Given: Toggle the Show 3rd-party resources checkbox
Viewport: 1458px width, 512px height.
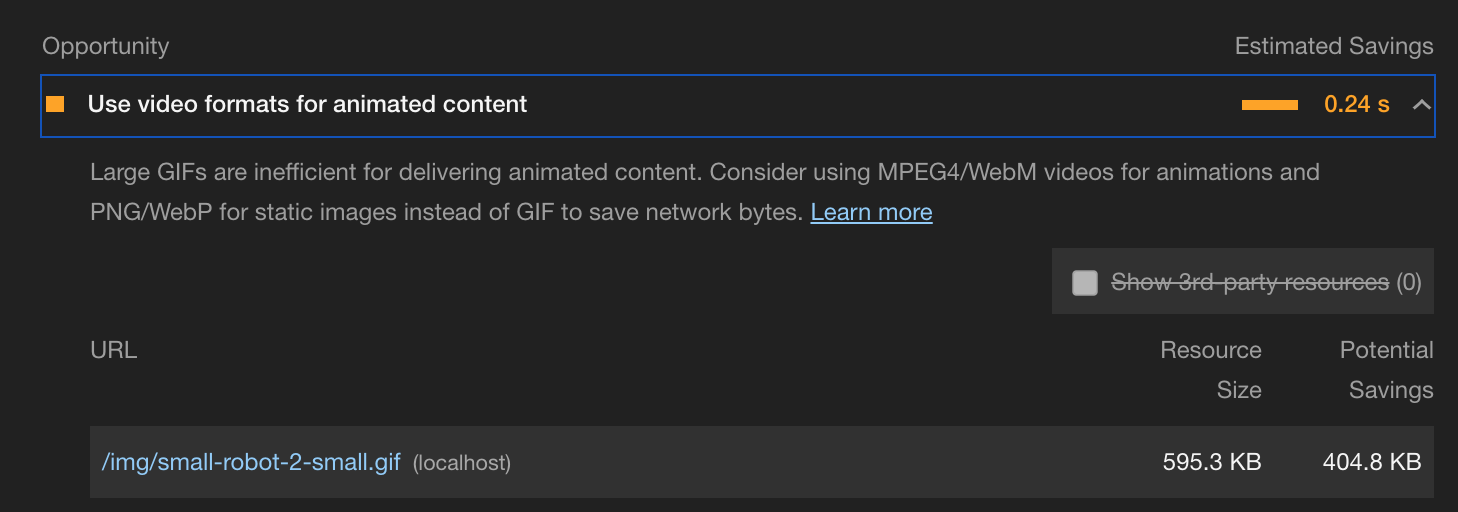Looking at the screenshot, I should pos(1085,283).
